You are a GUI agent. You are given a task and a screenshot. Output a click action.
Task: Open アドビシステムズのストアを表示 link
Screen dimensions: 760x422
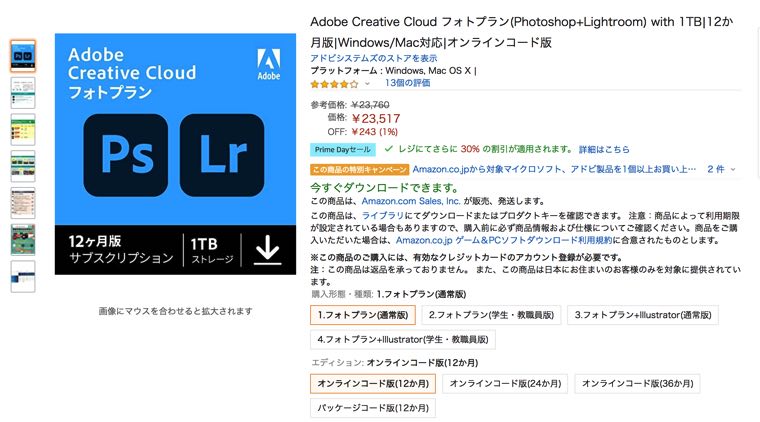[x=374, y=58]
